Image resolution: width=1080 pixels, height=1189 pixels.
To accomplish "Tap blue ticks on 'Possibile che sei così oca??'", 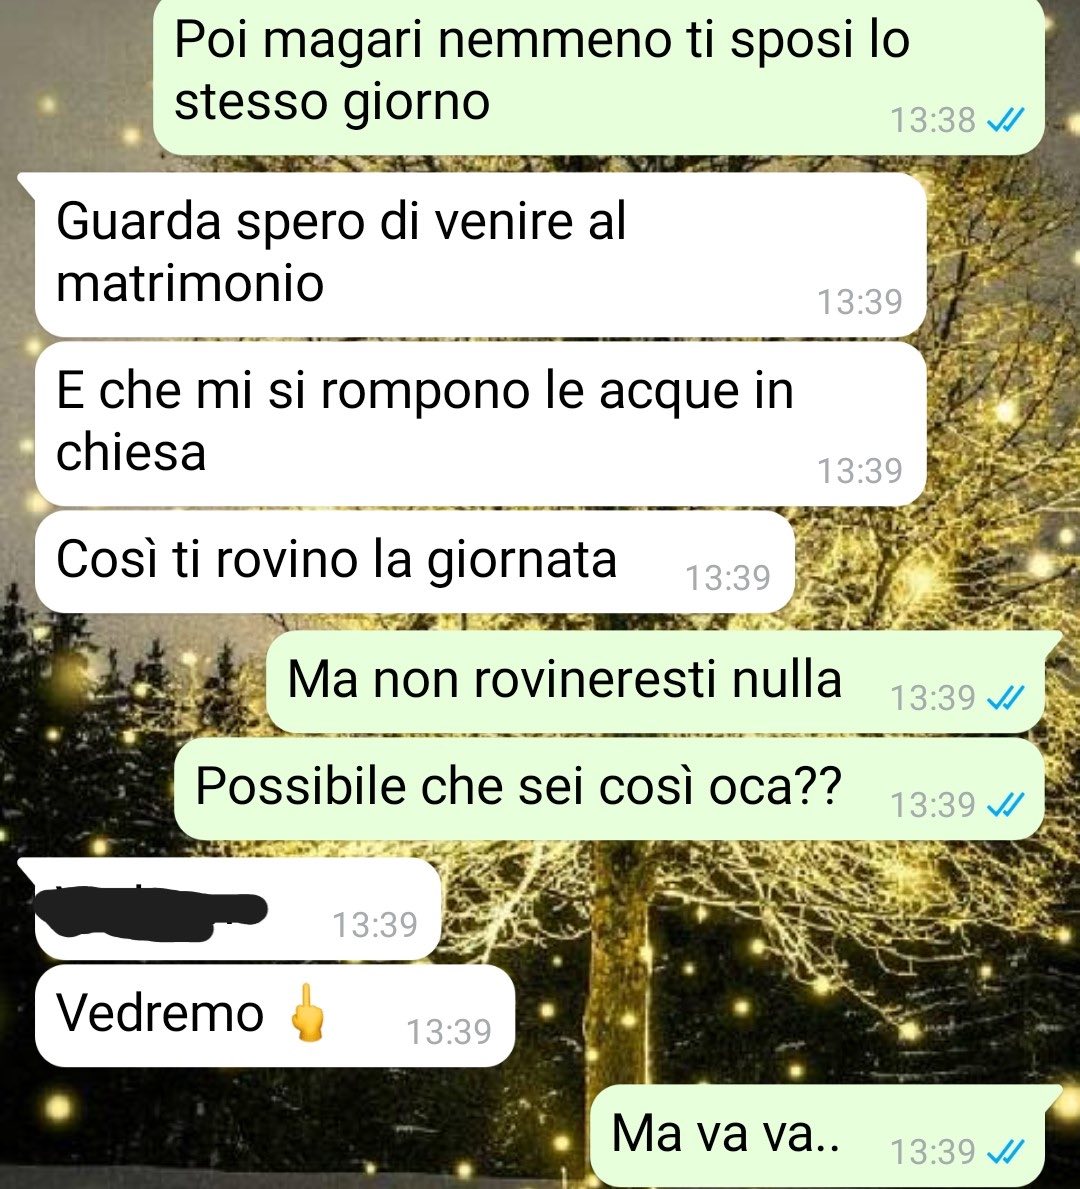I will click(1006, 804).
